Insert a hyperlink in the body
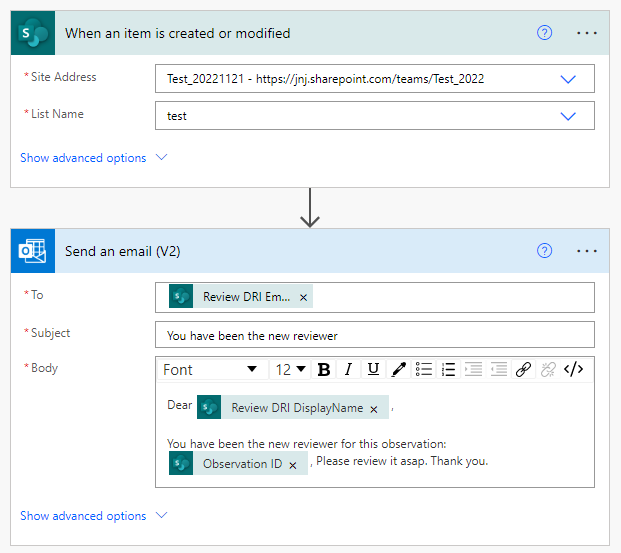621x553 pixels. pyautogui.click(x=523, y=369)
